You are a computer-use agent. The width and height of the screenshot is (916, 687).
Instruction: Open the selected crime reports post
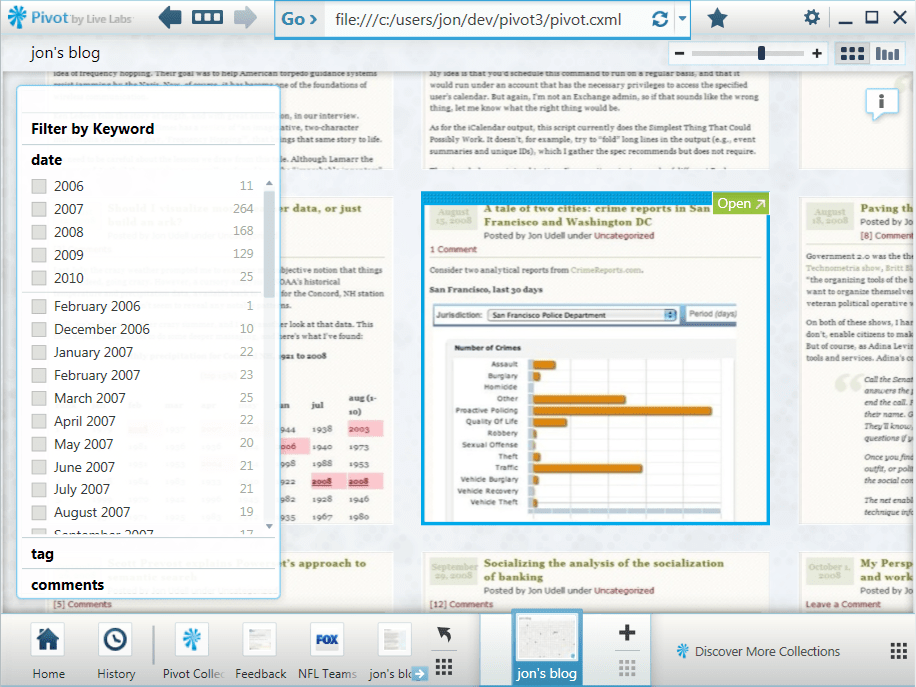point(740,203)
